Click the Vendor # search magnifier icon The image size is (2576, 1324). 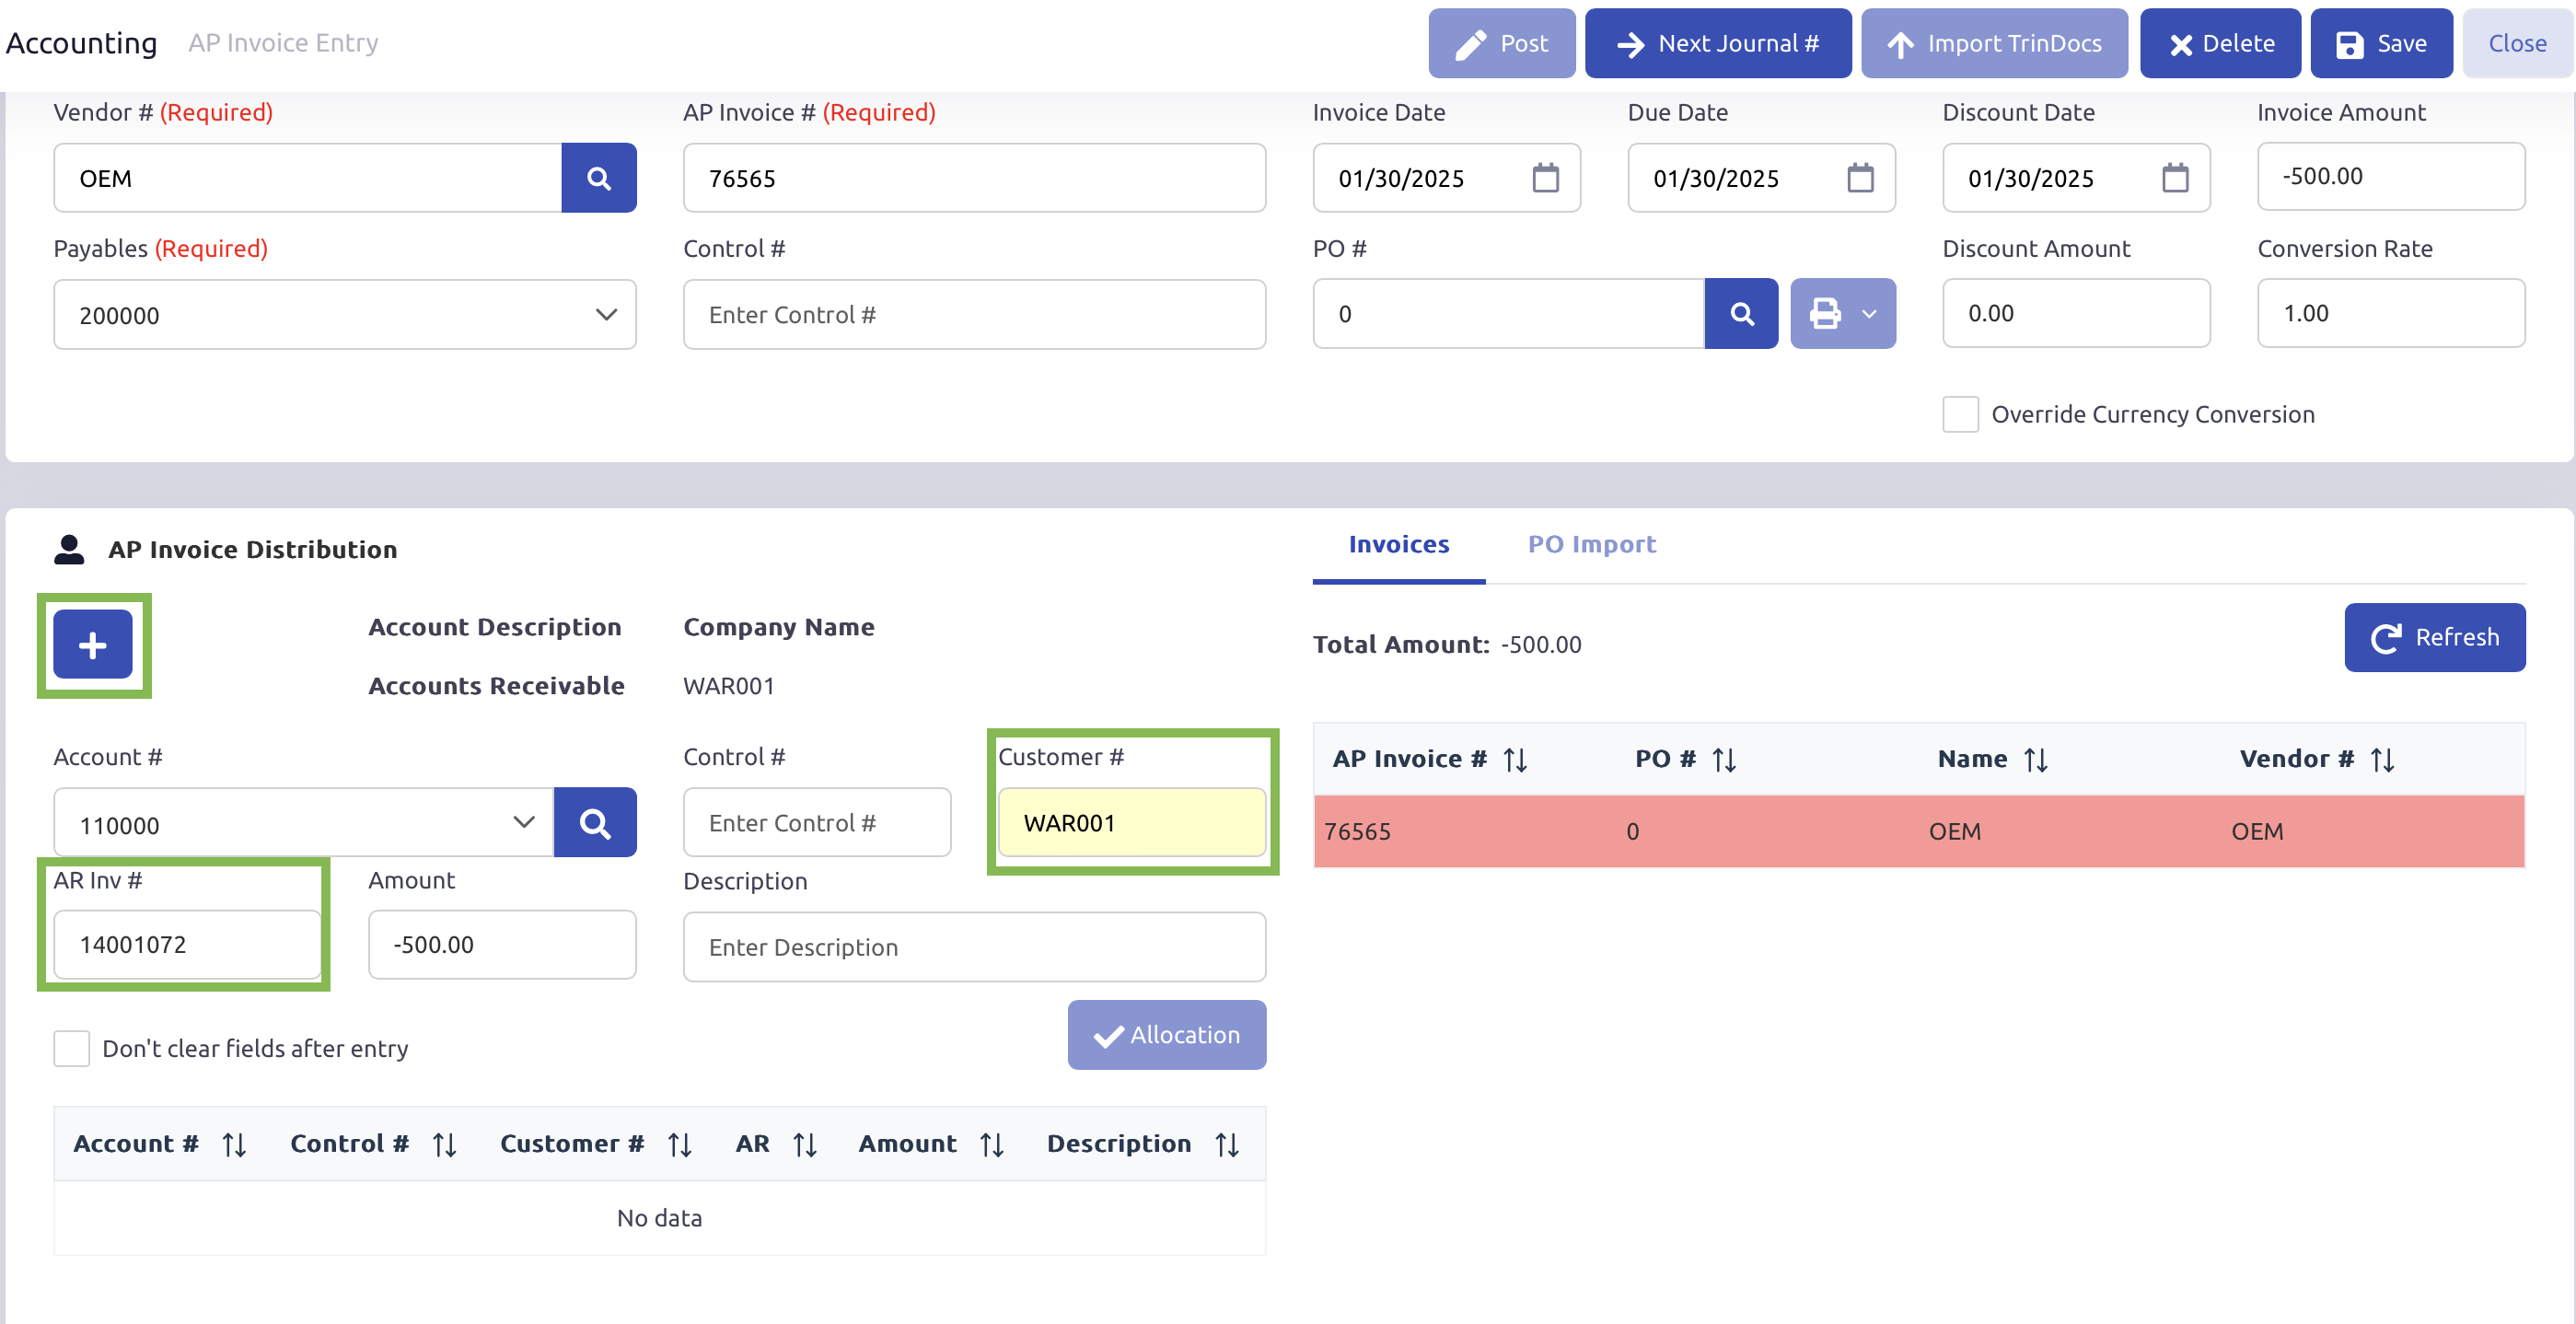[598, 178]
